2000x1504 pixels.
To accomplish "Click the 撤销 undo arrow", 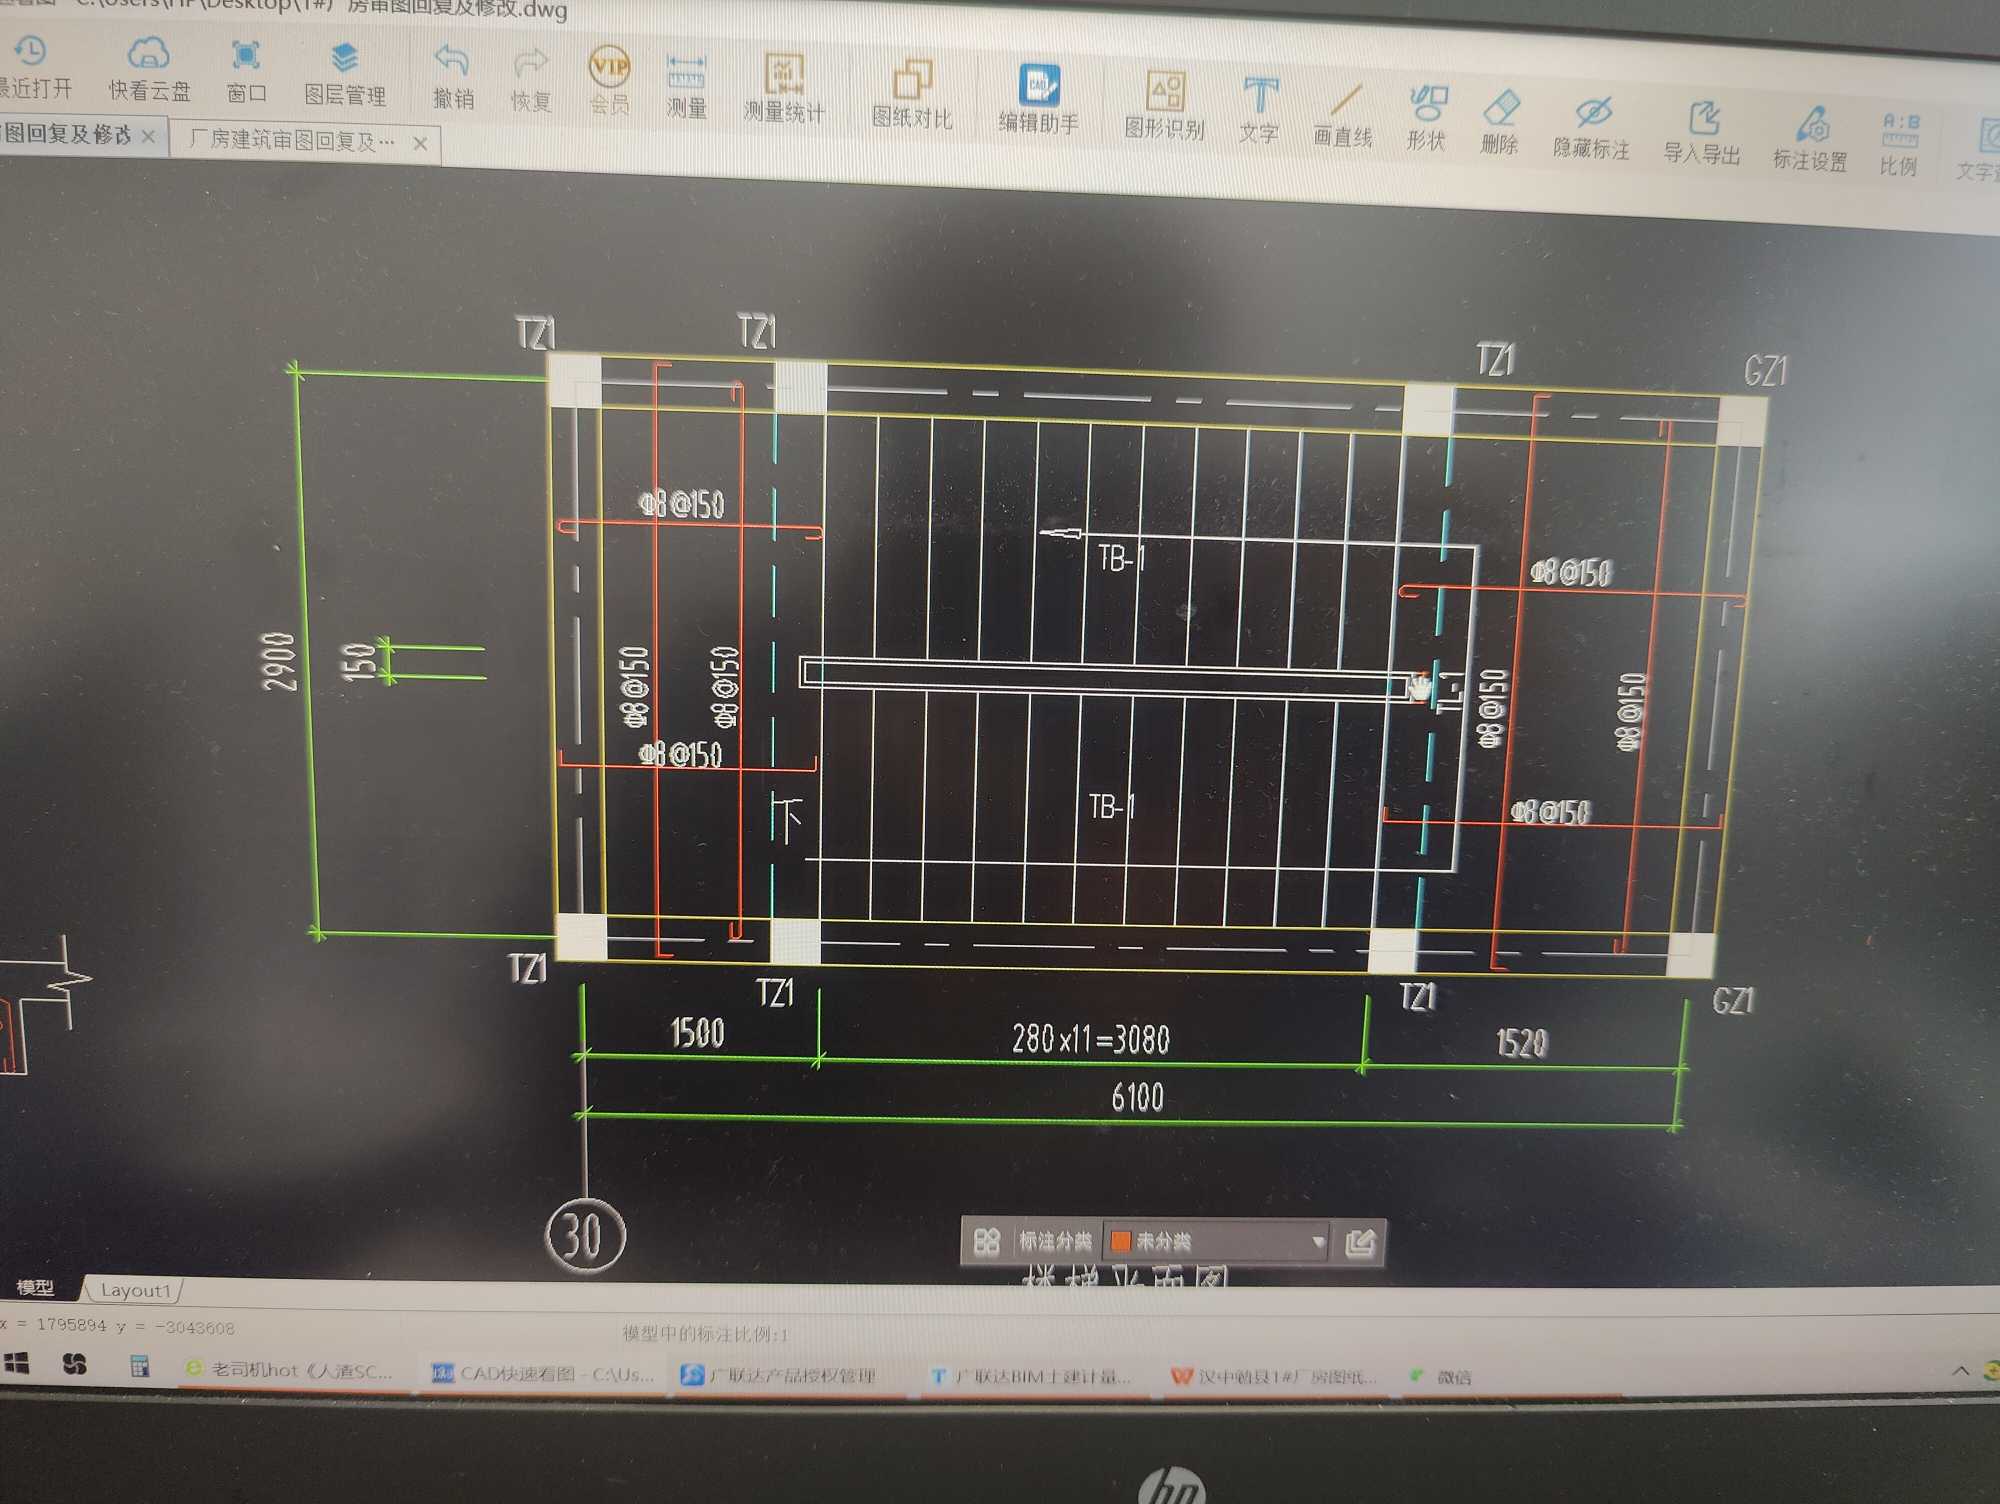I will click(452, 62).
